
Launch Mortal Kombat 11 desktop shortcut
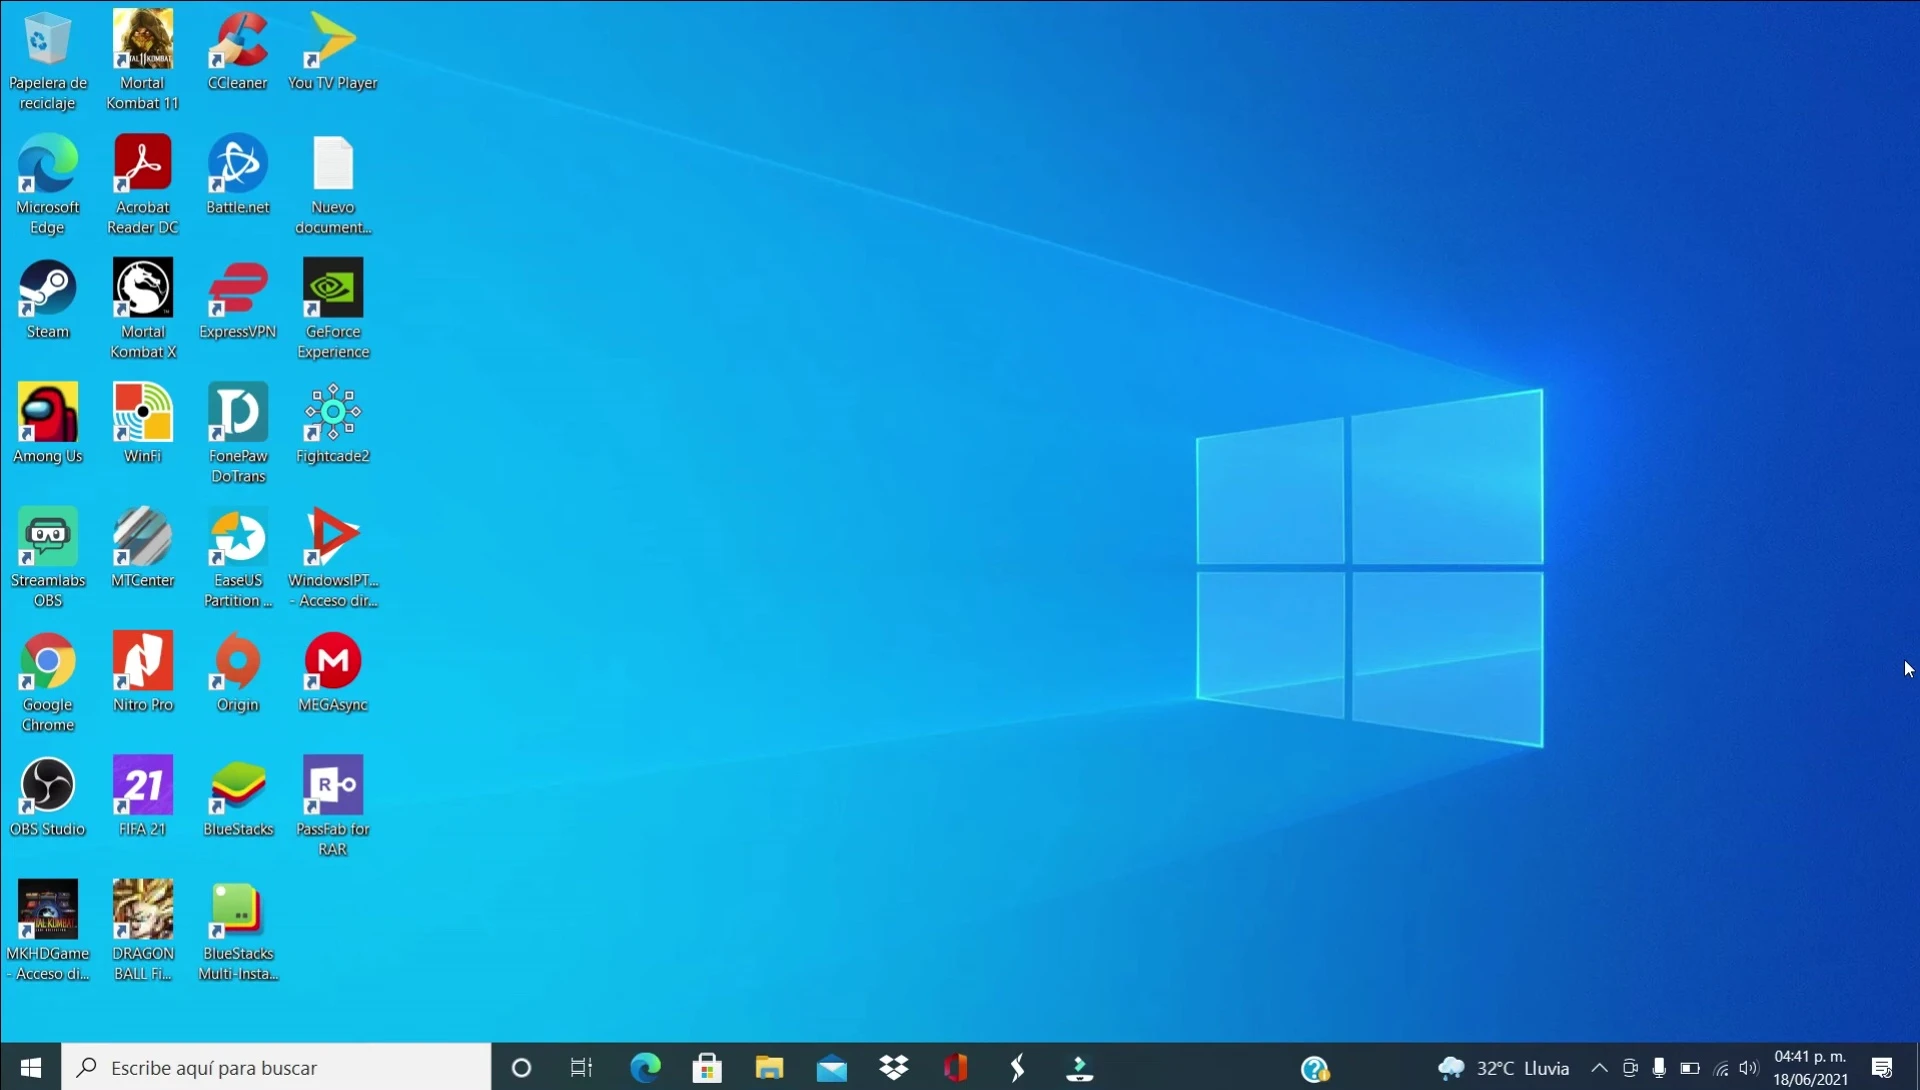[x=143, y=60]
